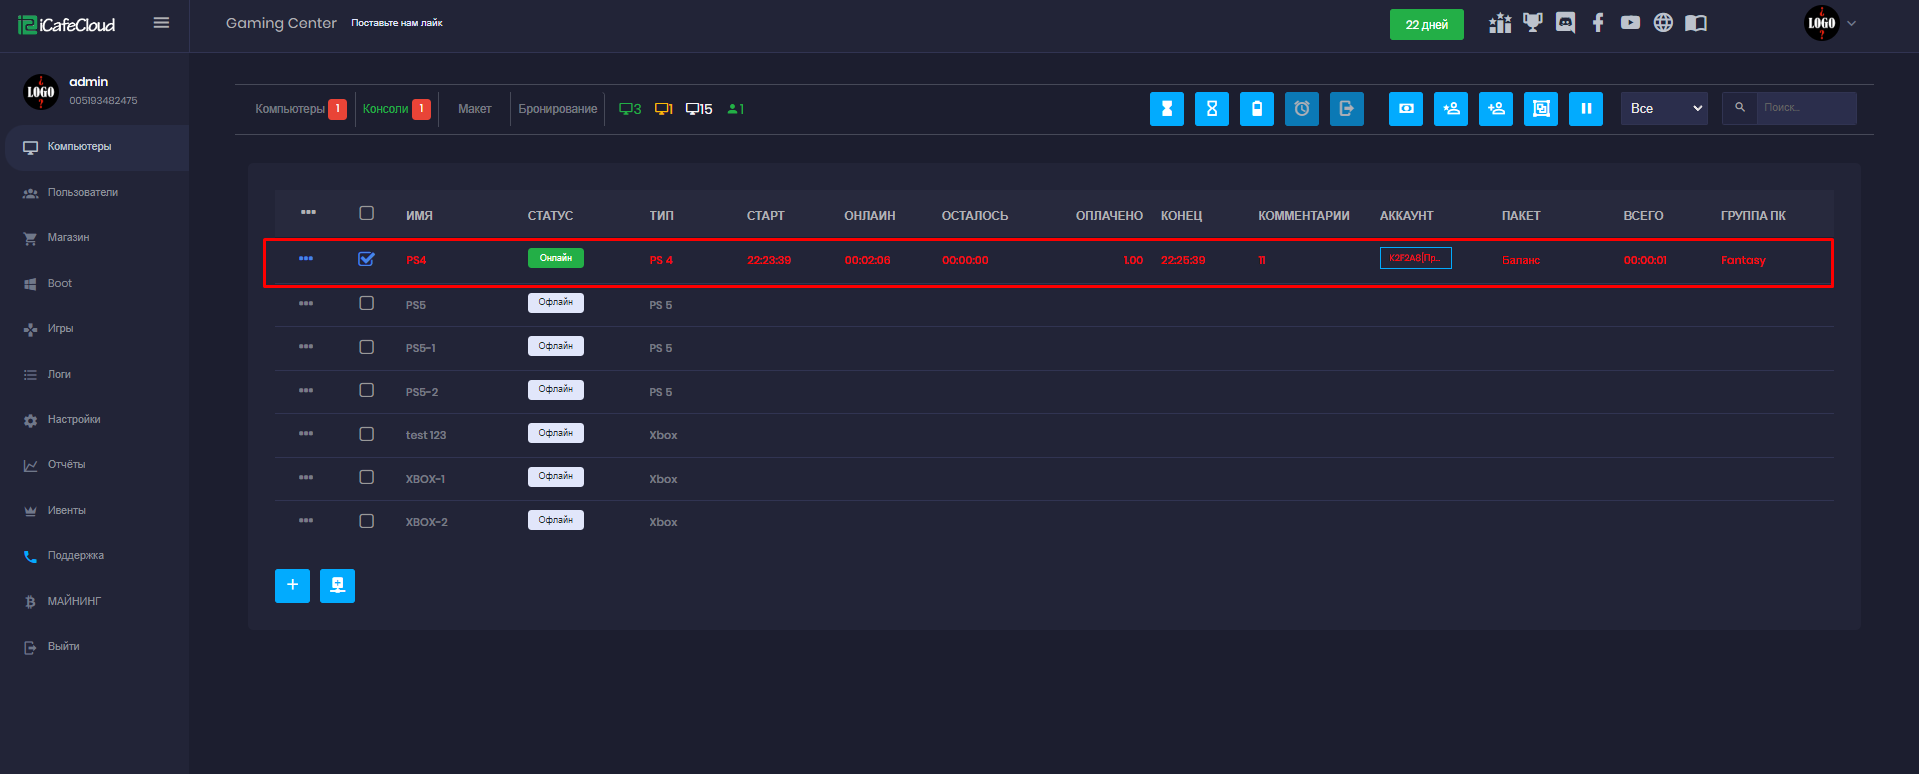
Task: Click the star-person member toolbar icon
Action: 1450,108
